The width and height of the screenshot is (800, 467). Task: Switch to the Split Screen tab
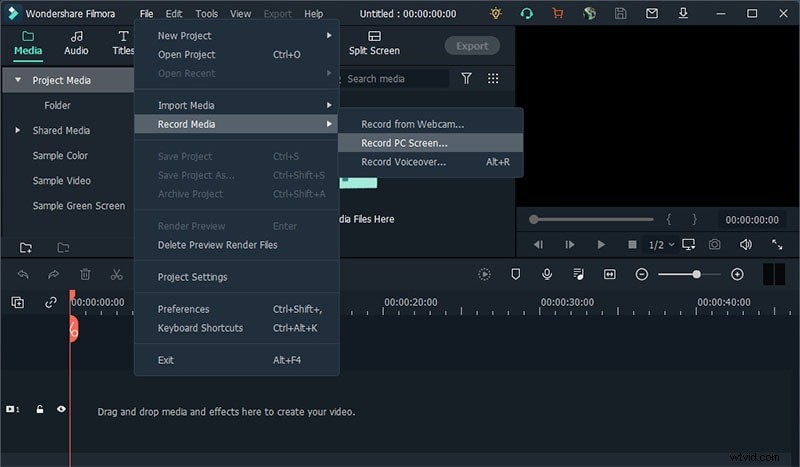coord(374,44)
